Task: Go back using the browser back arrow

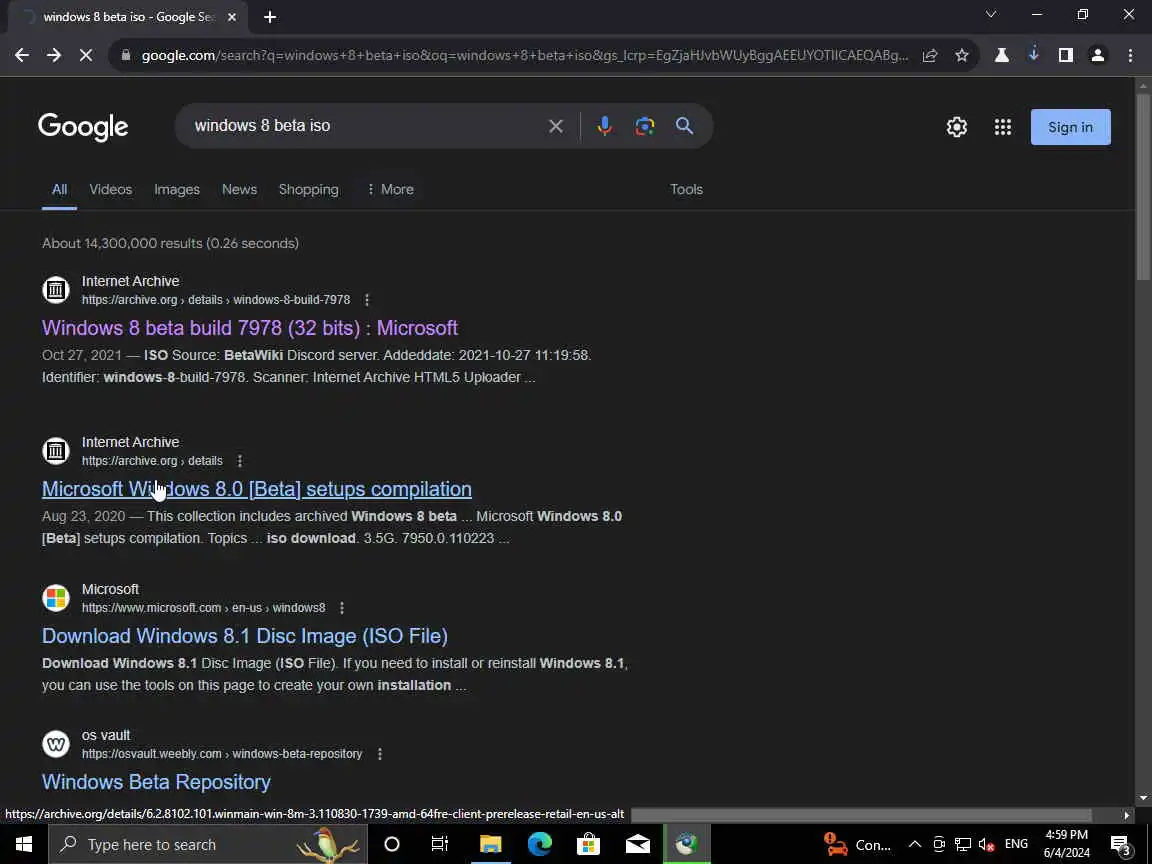Action: 22,55
